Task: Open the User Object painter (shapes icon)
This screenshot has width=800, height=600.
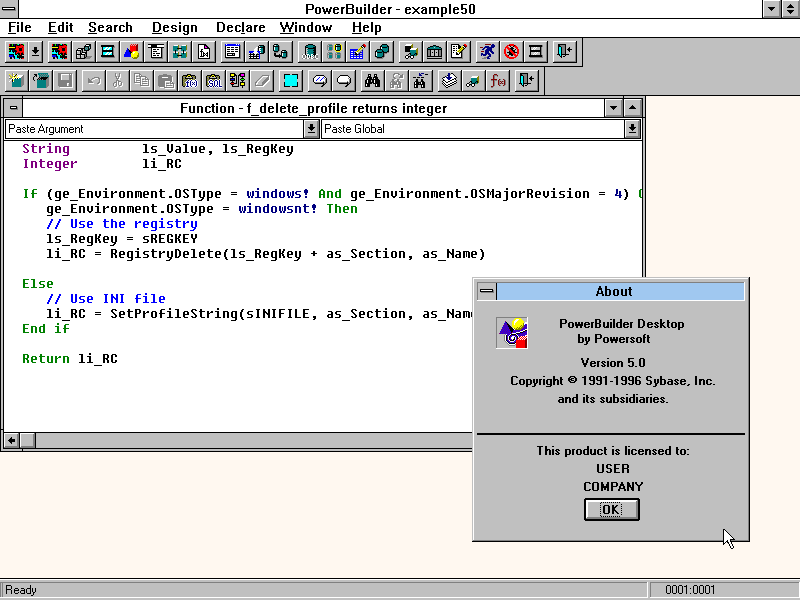Action: 132,52
